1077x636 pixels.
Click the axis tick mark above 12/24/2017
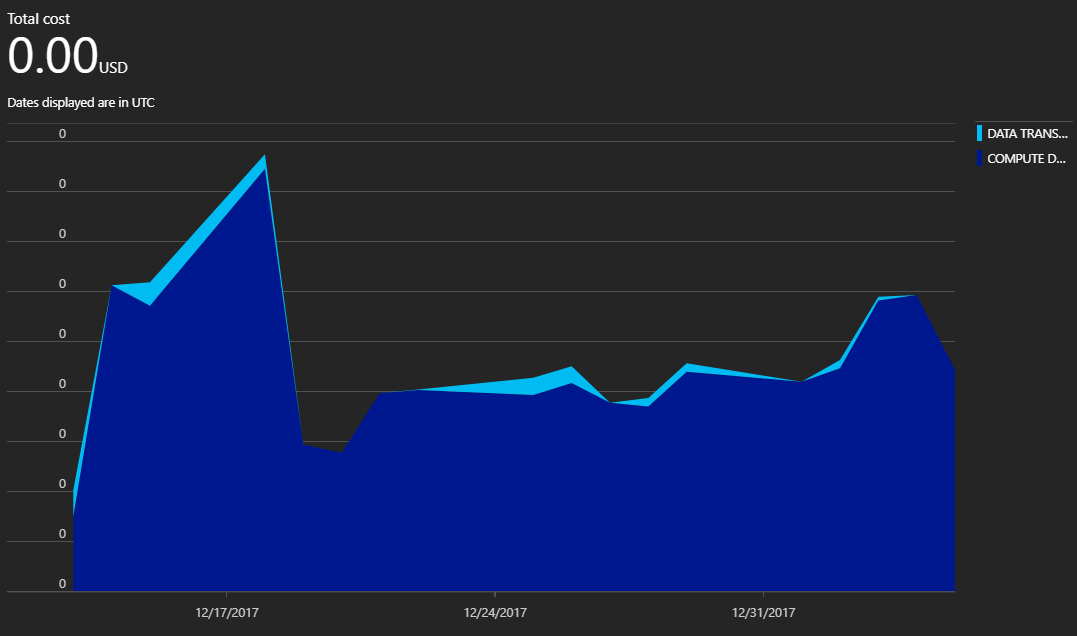pos(495,594)
